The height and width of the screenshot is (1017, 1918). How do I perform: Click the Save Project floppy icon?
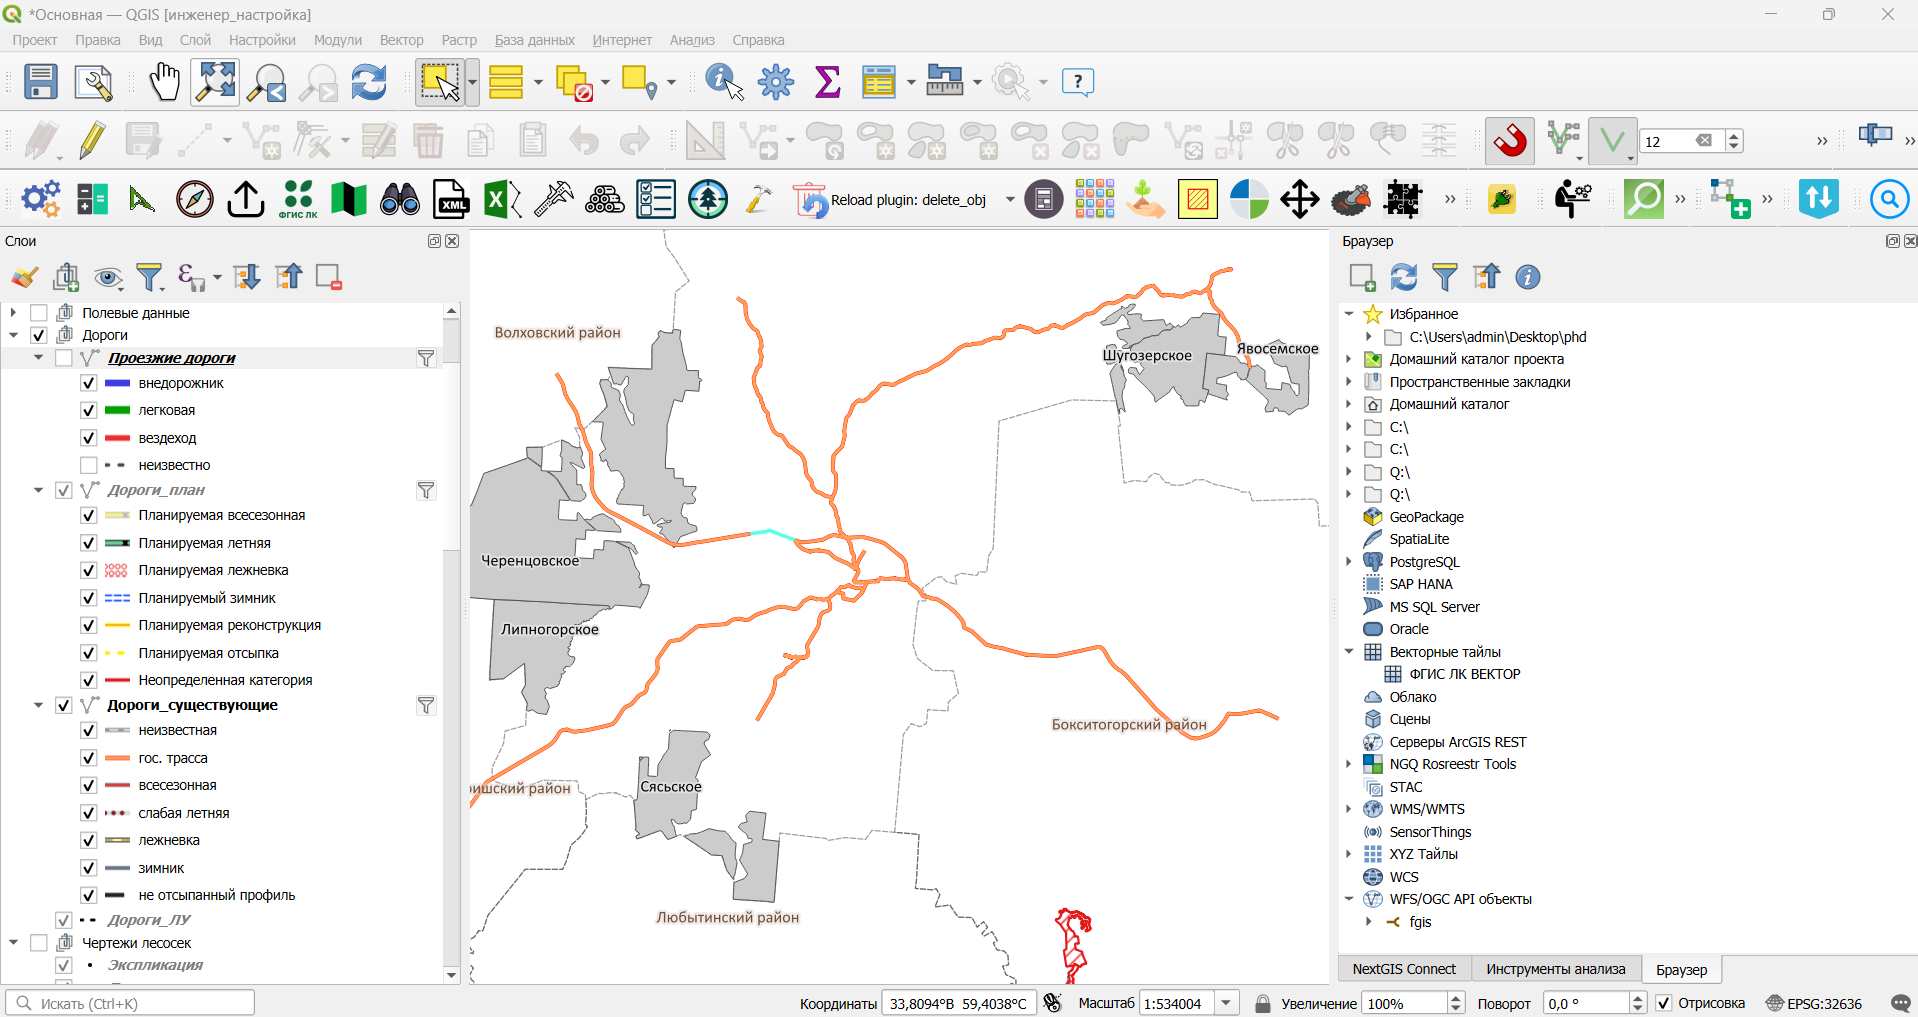point(41,82)
